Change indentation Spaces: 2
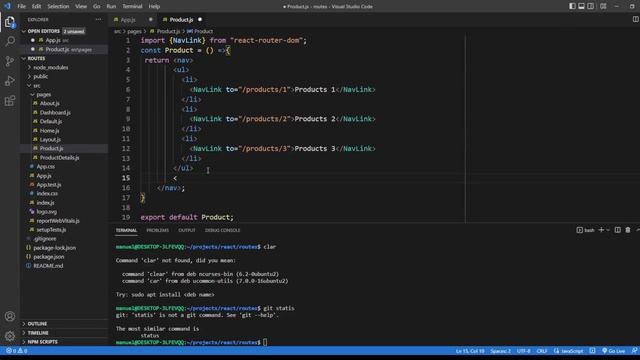640x360 pixels. click(x=500, y=351)
